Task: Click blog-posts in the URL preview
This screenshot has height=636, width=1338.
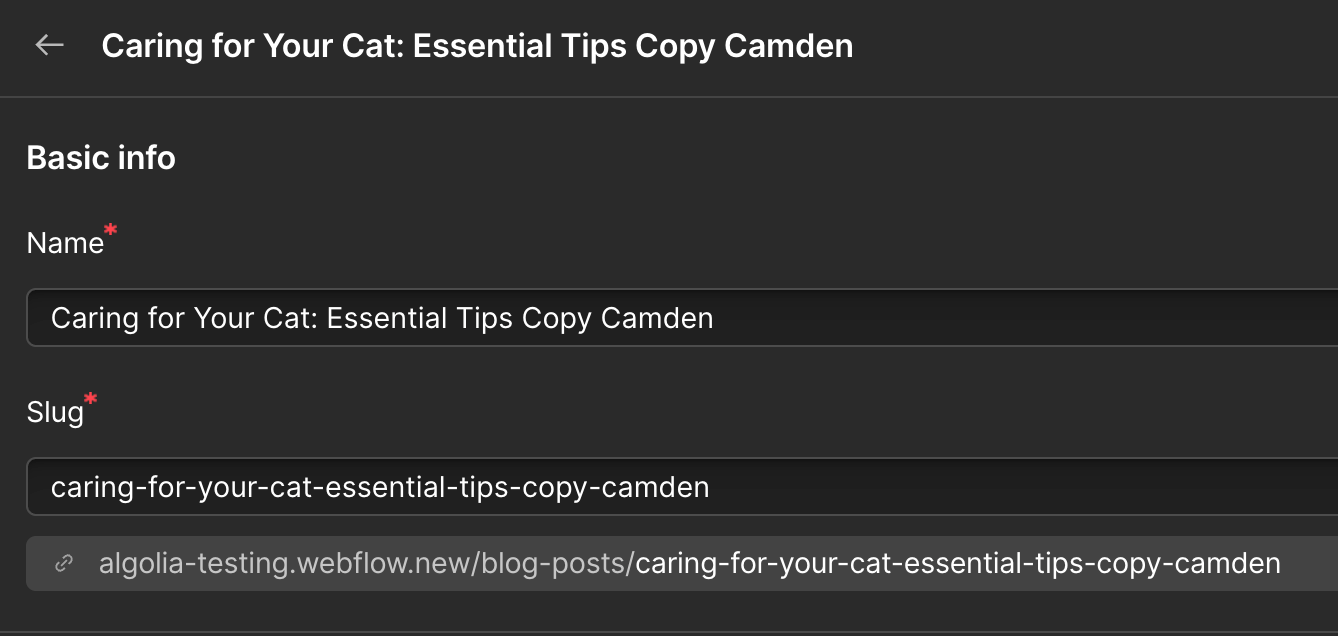Action: 553,564
